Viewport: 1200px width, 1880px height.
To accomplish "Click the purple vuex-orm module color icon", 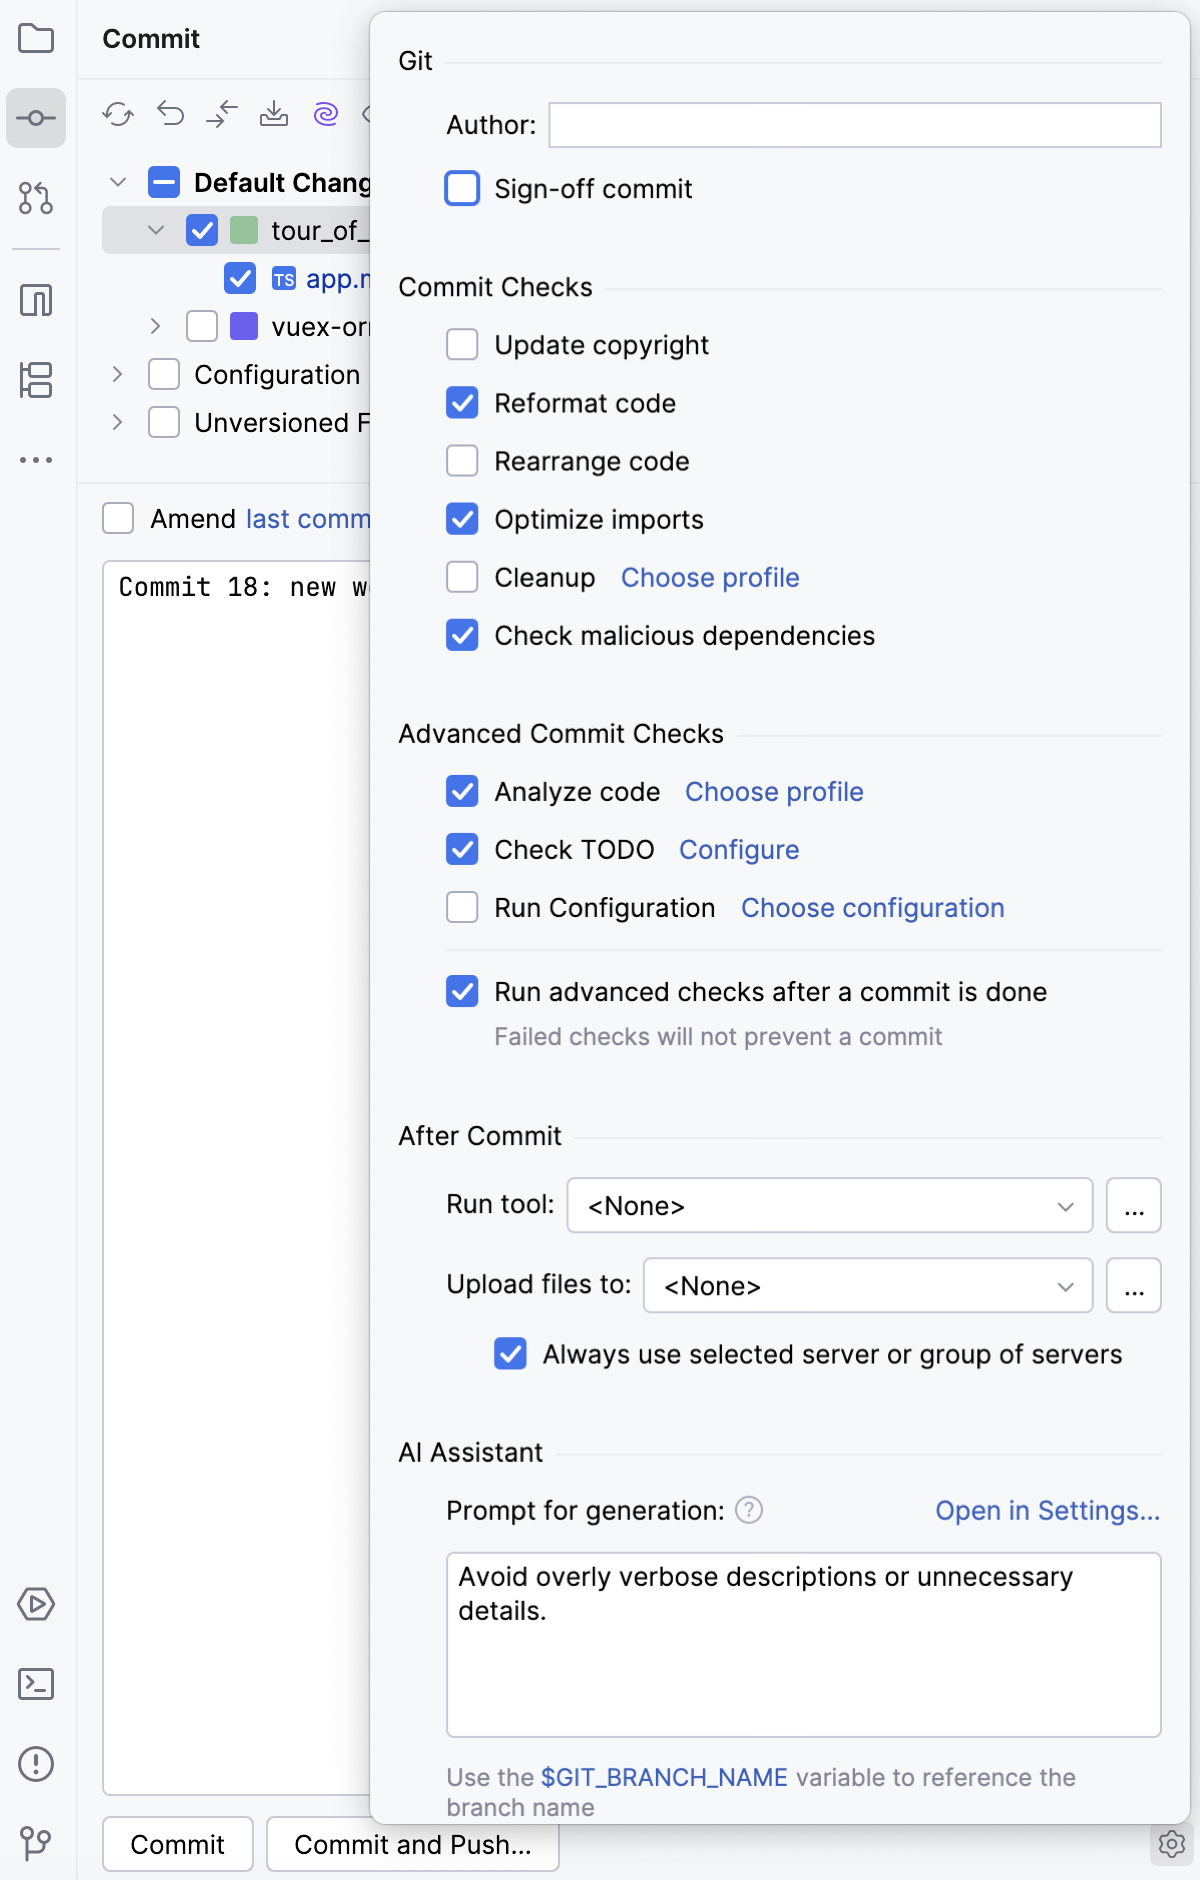I will (x=244, y=326).
